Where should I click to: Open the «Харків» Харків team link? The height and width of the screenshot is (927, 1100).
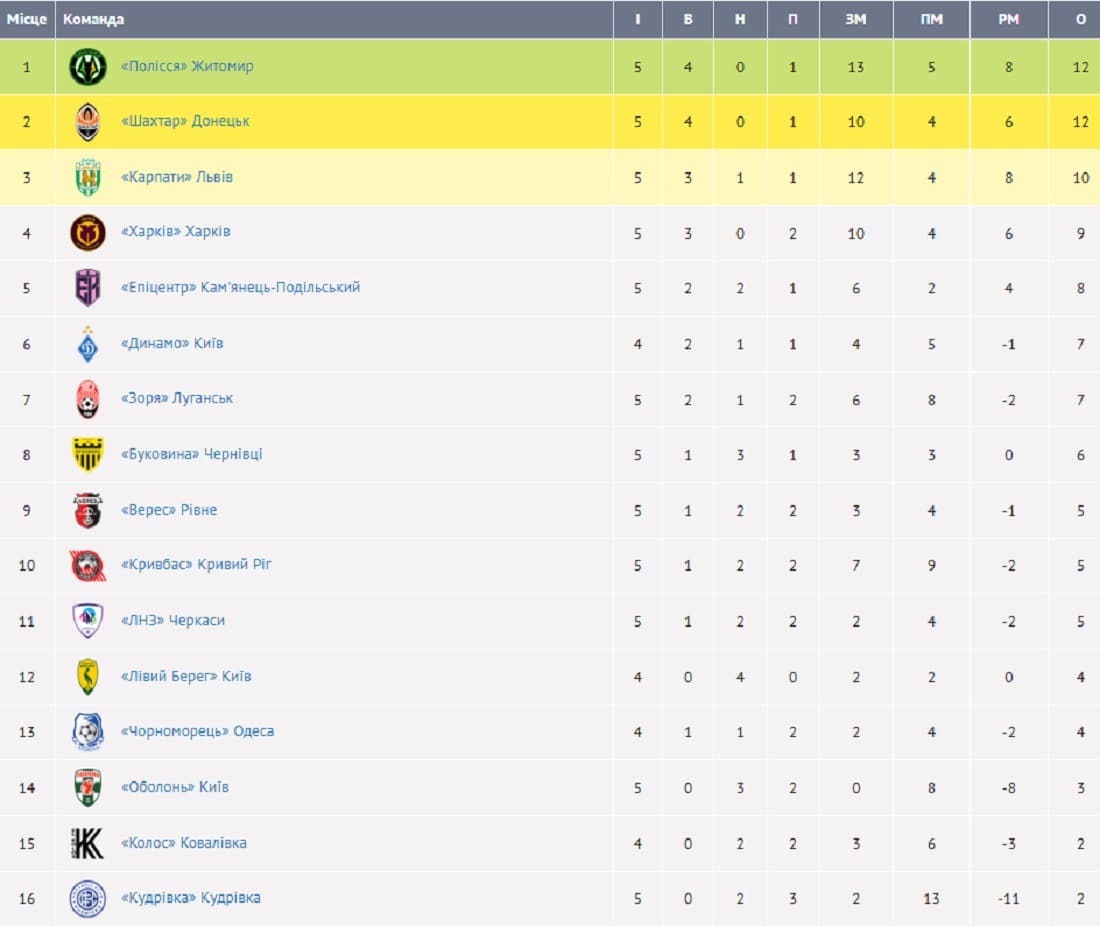pos(175,232)
